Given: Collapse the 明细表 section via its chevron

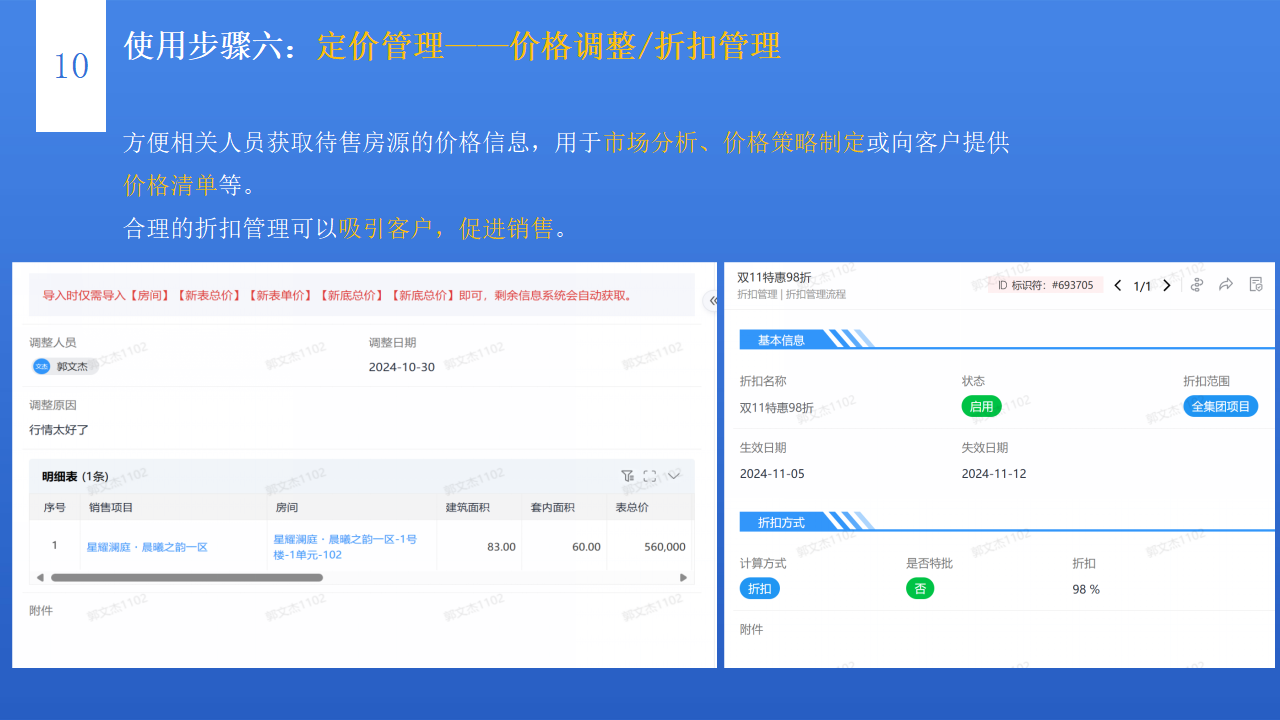Looking at the screenshot, I should coord(672,476).
